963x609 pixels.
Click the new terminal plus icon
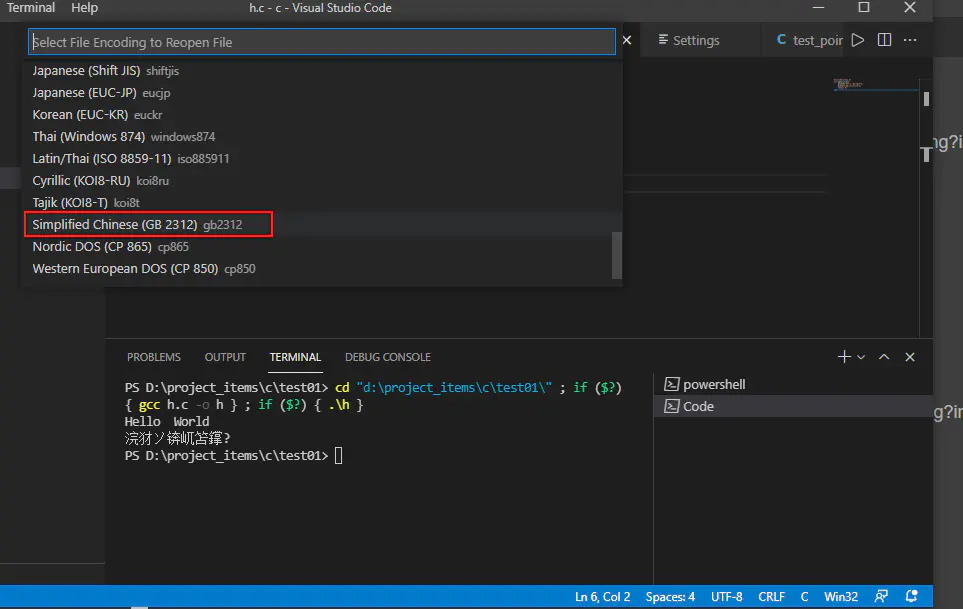(843, 357)
